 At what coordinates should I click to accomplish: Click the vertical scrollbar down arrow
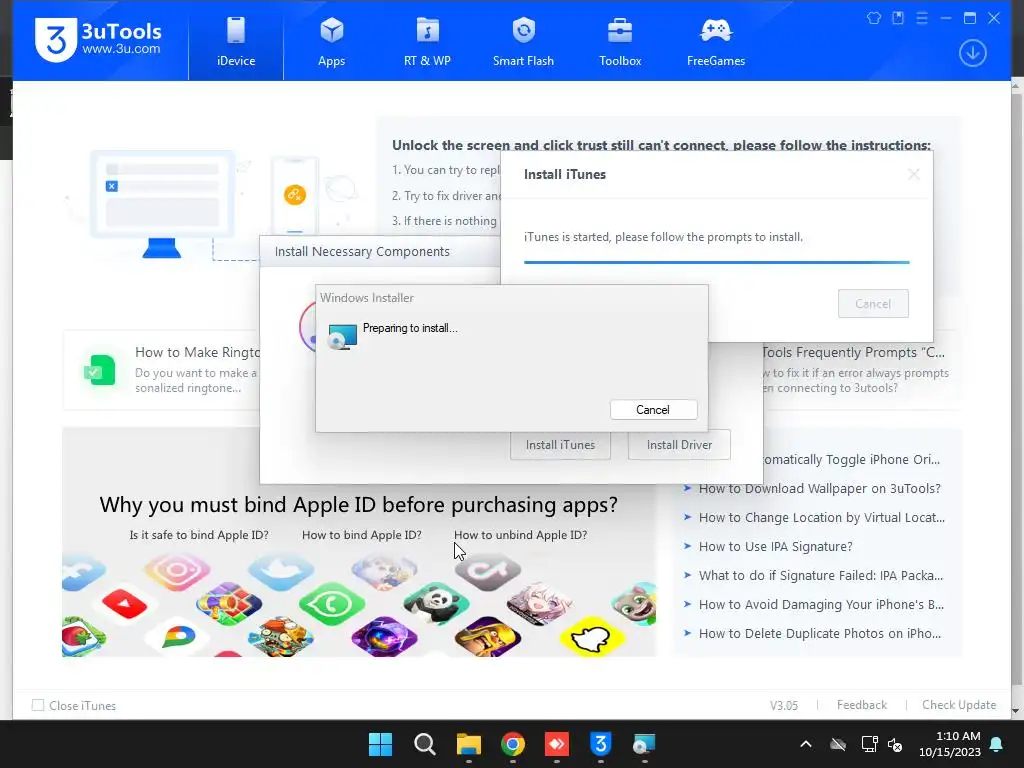point(1016,711)
